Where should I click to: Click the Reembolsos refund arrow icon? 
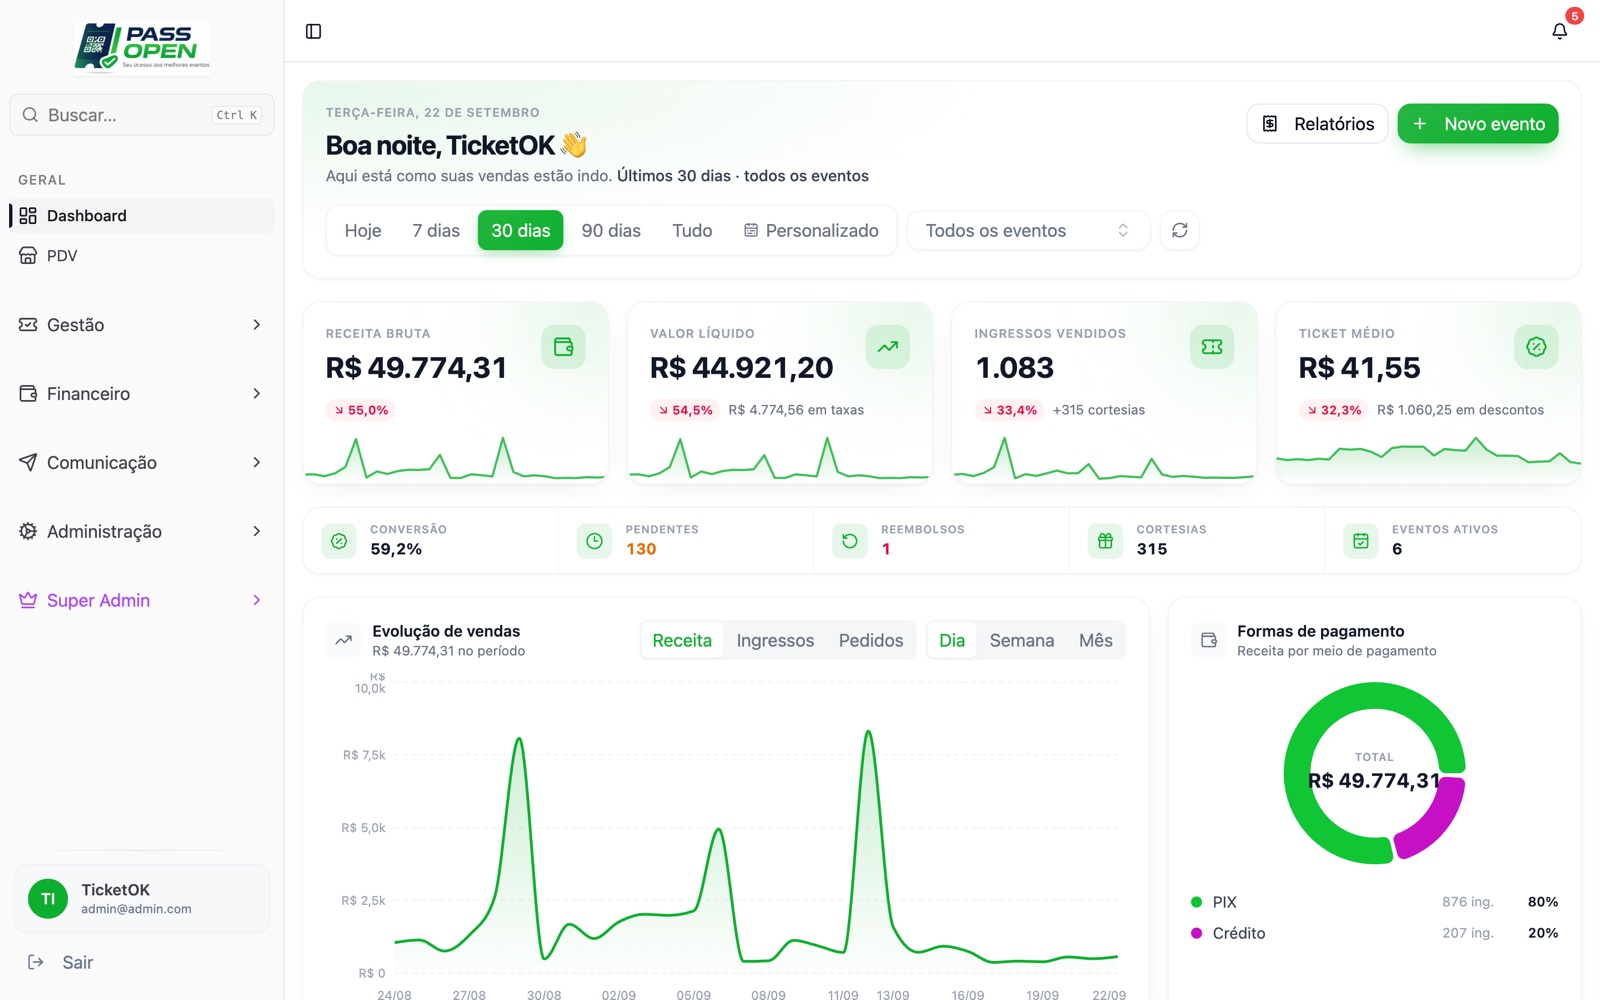coord(850,541)
